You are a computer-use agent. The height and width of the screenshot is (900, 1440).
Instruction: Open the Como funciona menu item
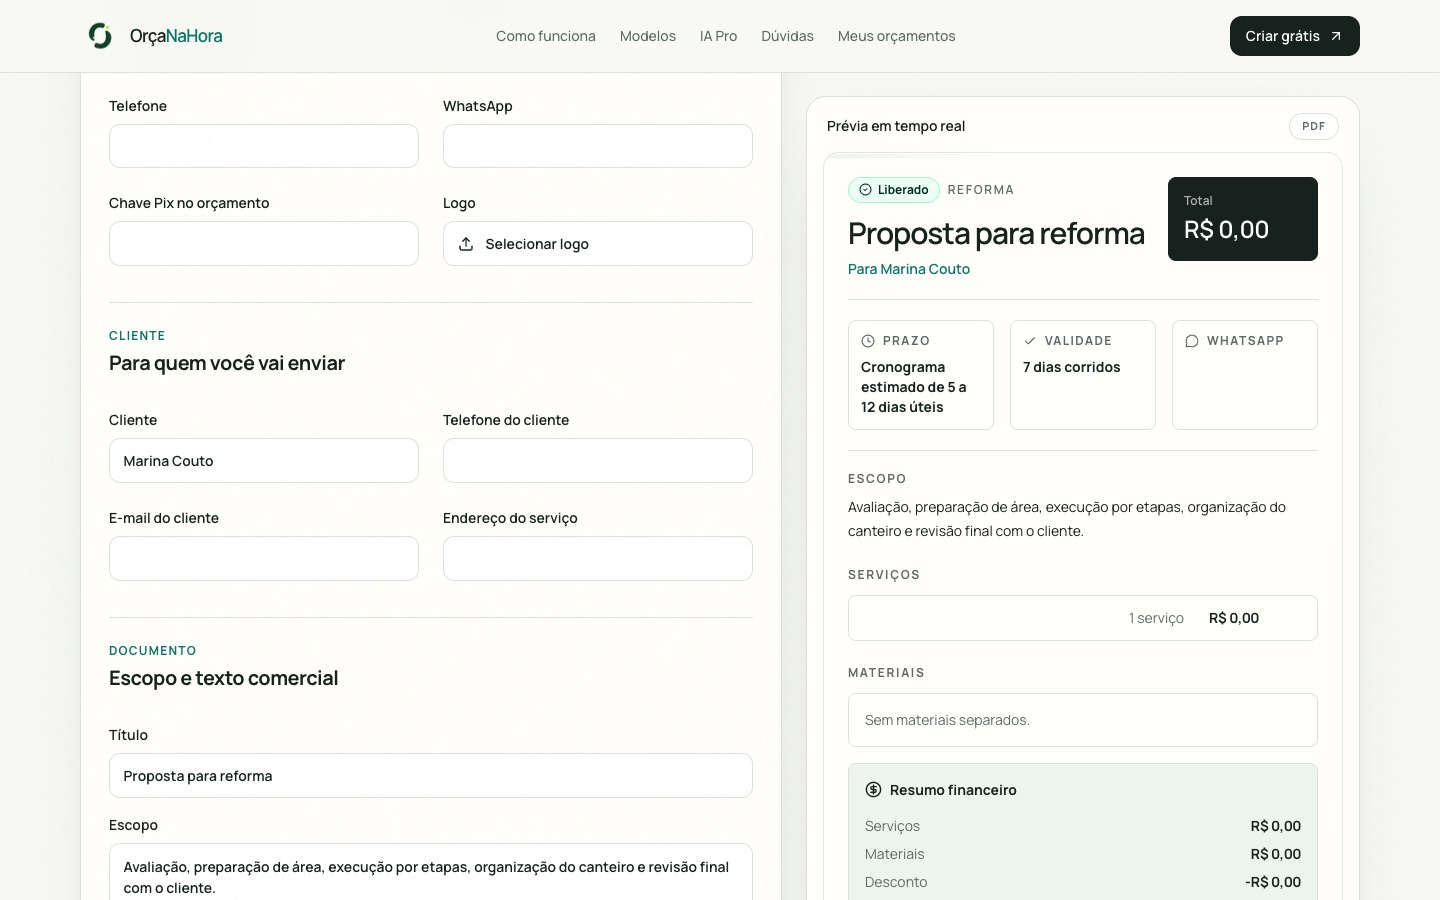pyautogui.click(x=546, y=36)
